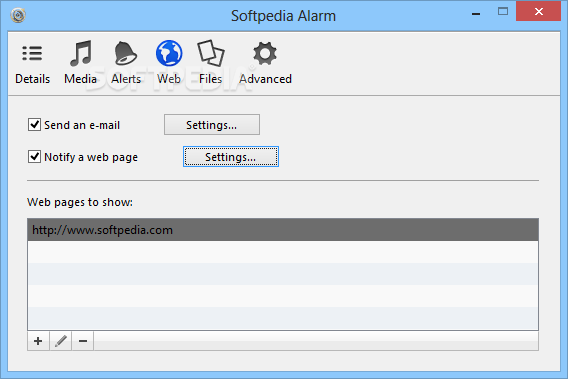The image size is (568, 379).
Task: Toggle Notify a web page checkbox
Action: point(34,157)
